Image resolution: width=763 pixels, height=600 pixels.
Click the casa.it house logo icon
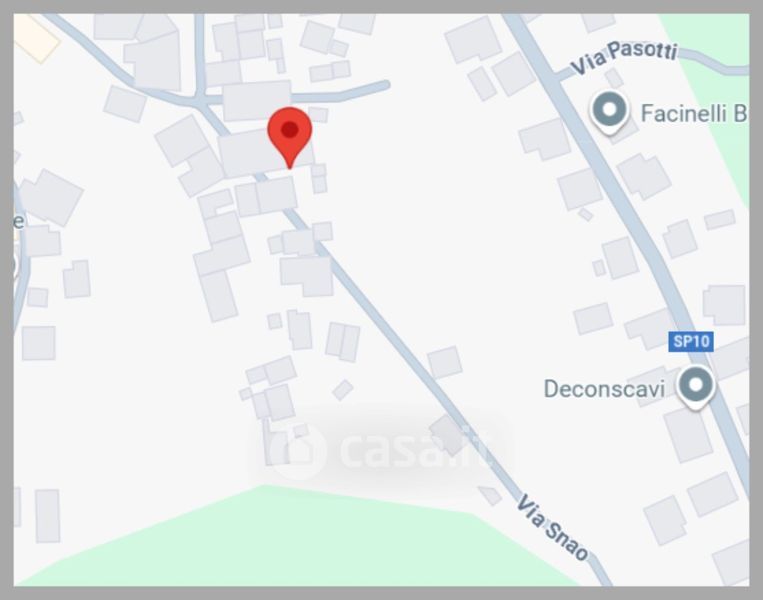pyautogui.click(x=297, y=450)
